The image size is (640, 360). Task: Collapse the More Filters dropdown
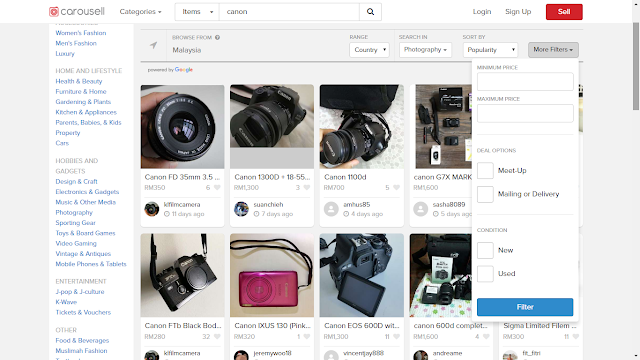(x=553, y=50)
